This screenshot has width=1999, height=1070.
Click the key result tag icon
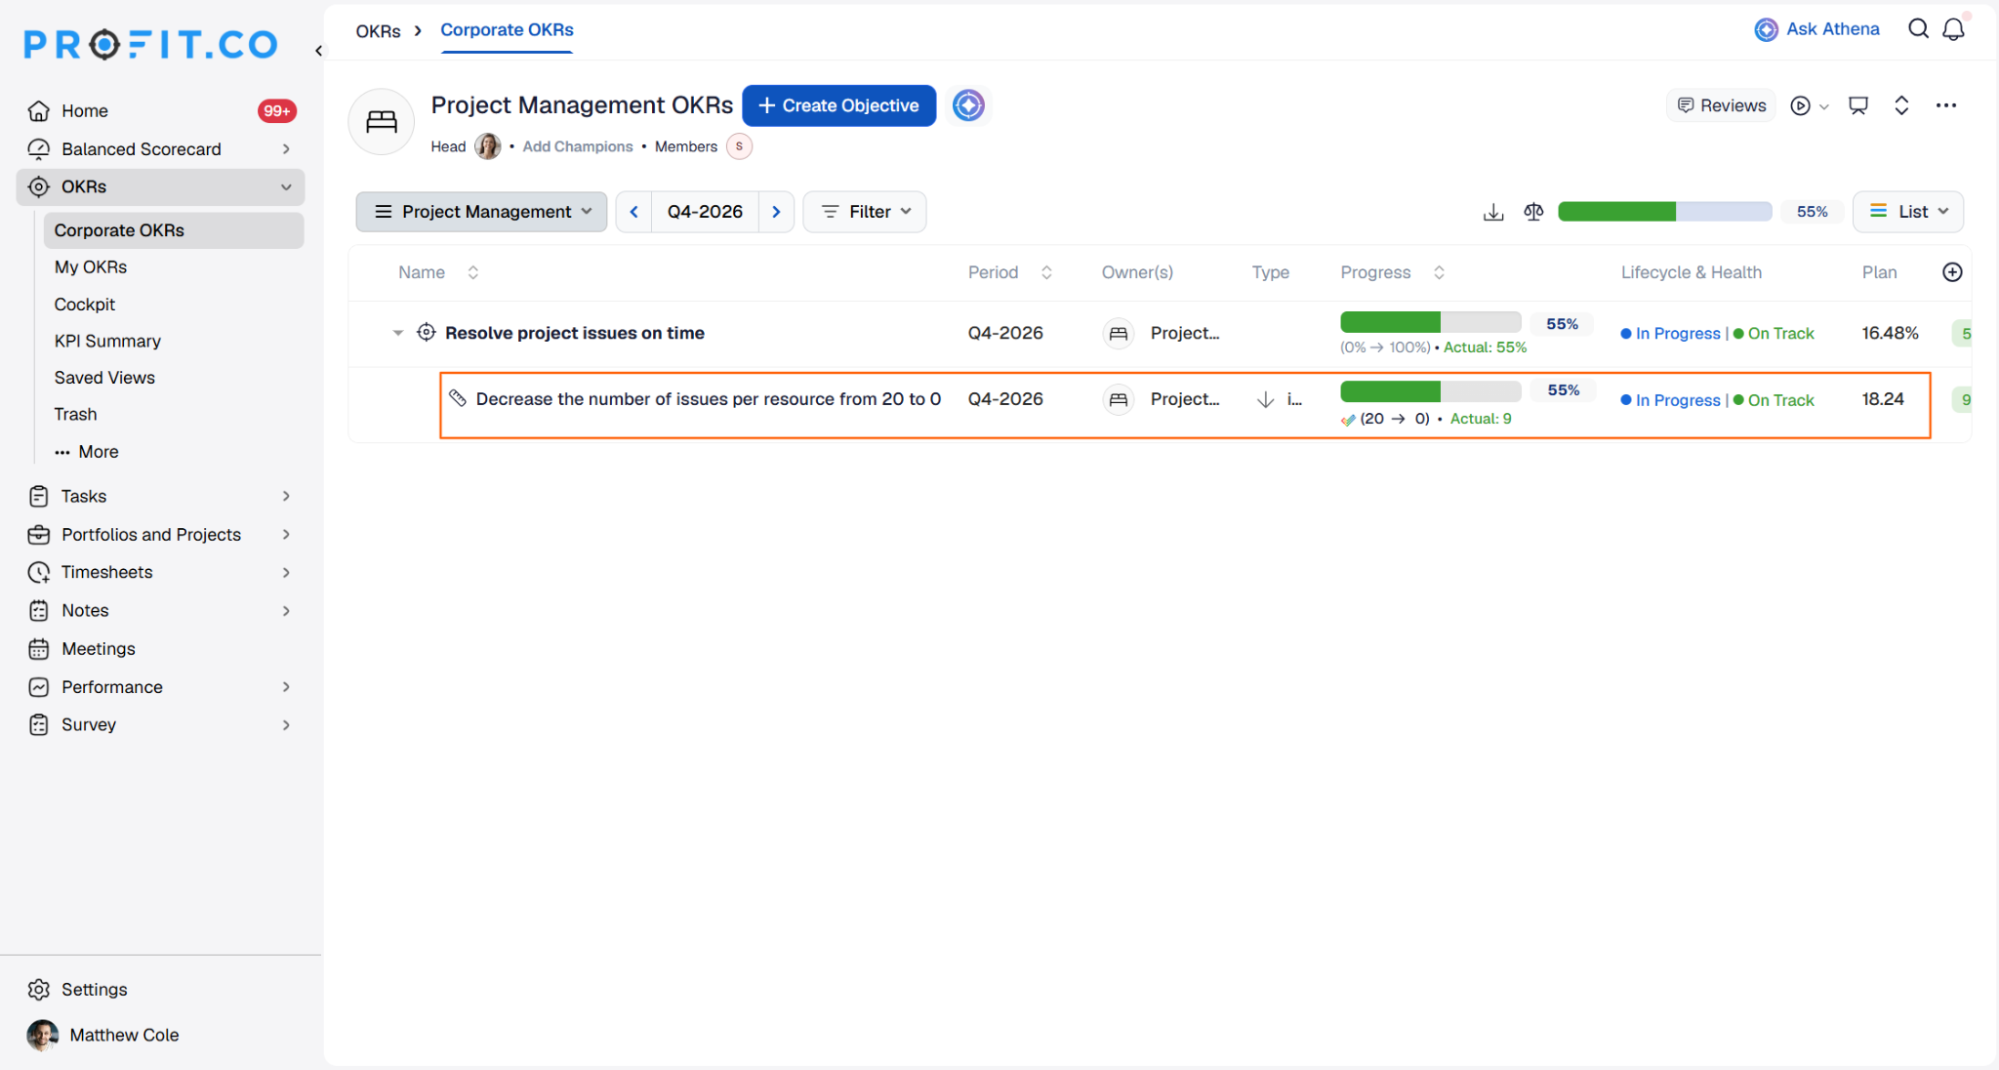pyautogui.click(x=457, y=398)
